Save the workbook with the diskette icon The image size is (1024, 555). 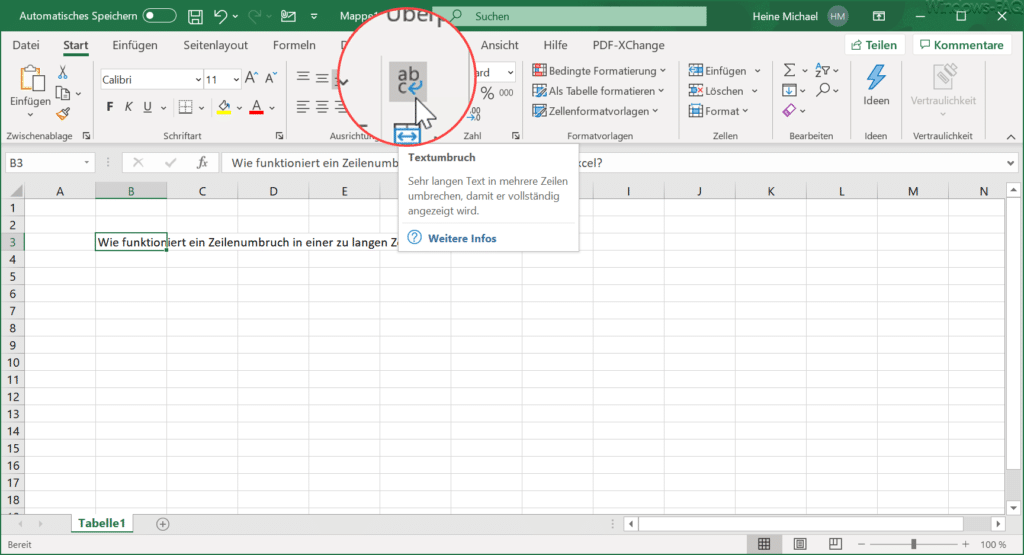click(x=195, y=16)
